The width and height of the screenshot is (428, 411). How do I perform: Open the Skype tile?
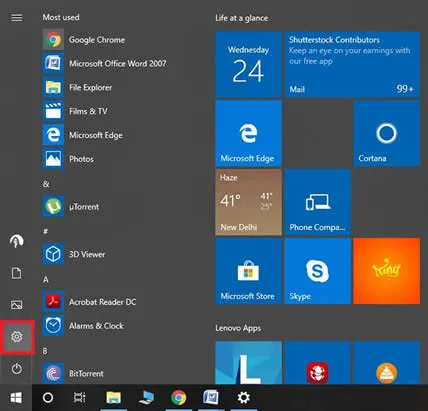pos(317,271)
